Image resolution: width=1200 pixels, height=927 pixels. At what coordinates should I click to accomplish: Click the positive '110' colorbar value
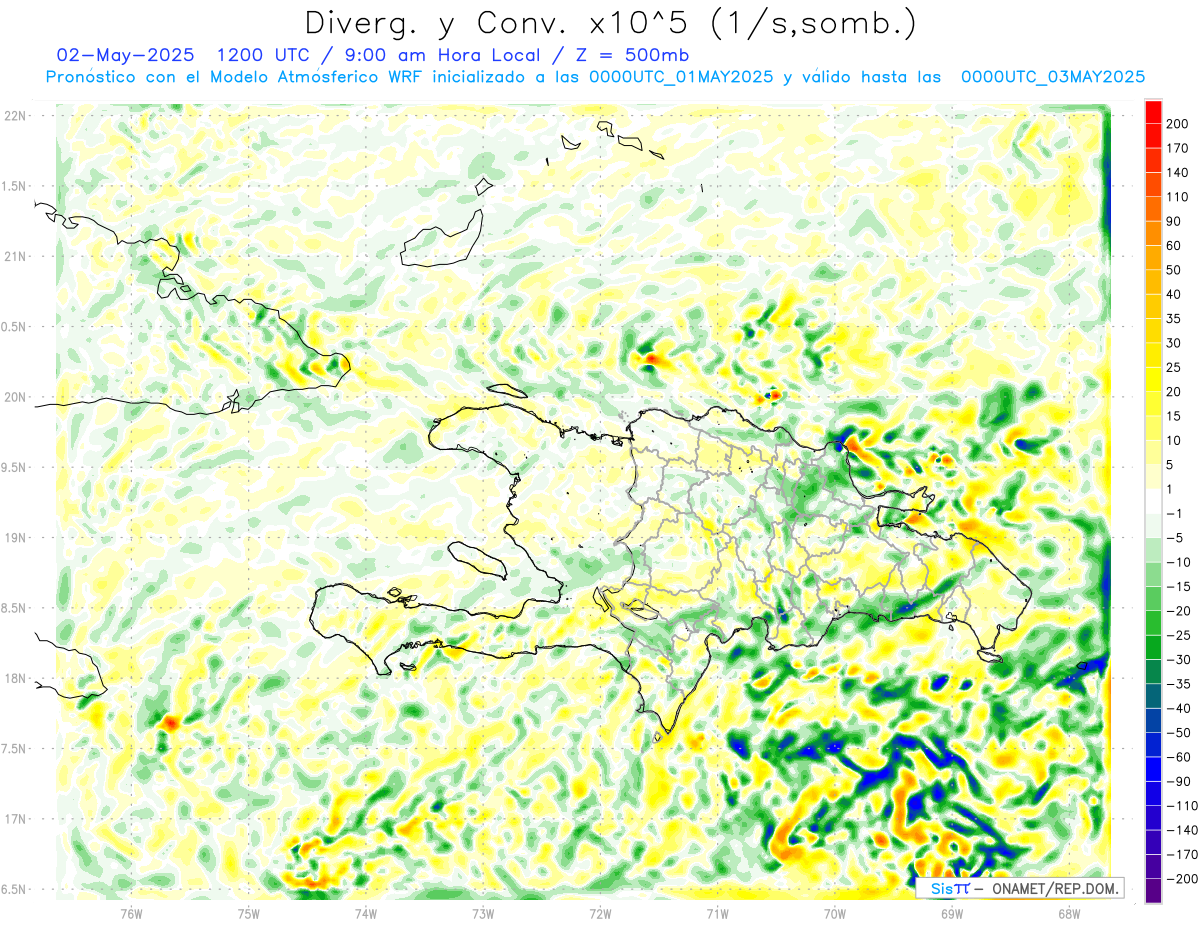tap(1176, 197)
